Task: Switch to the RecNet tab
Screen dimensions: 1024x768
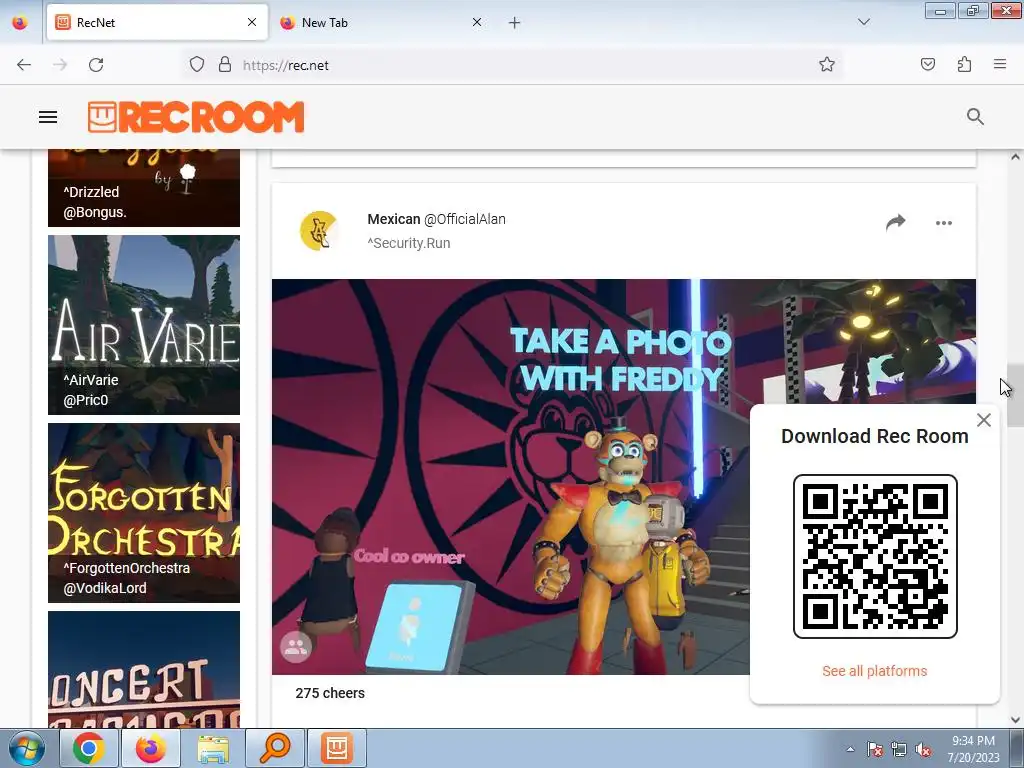Action: coord(157,22)
